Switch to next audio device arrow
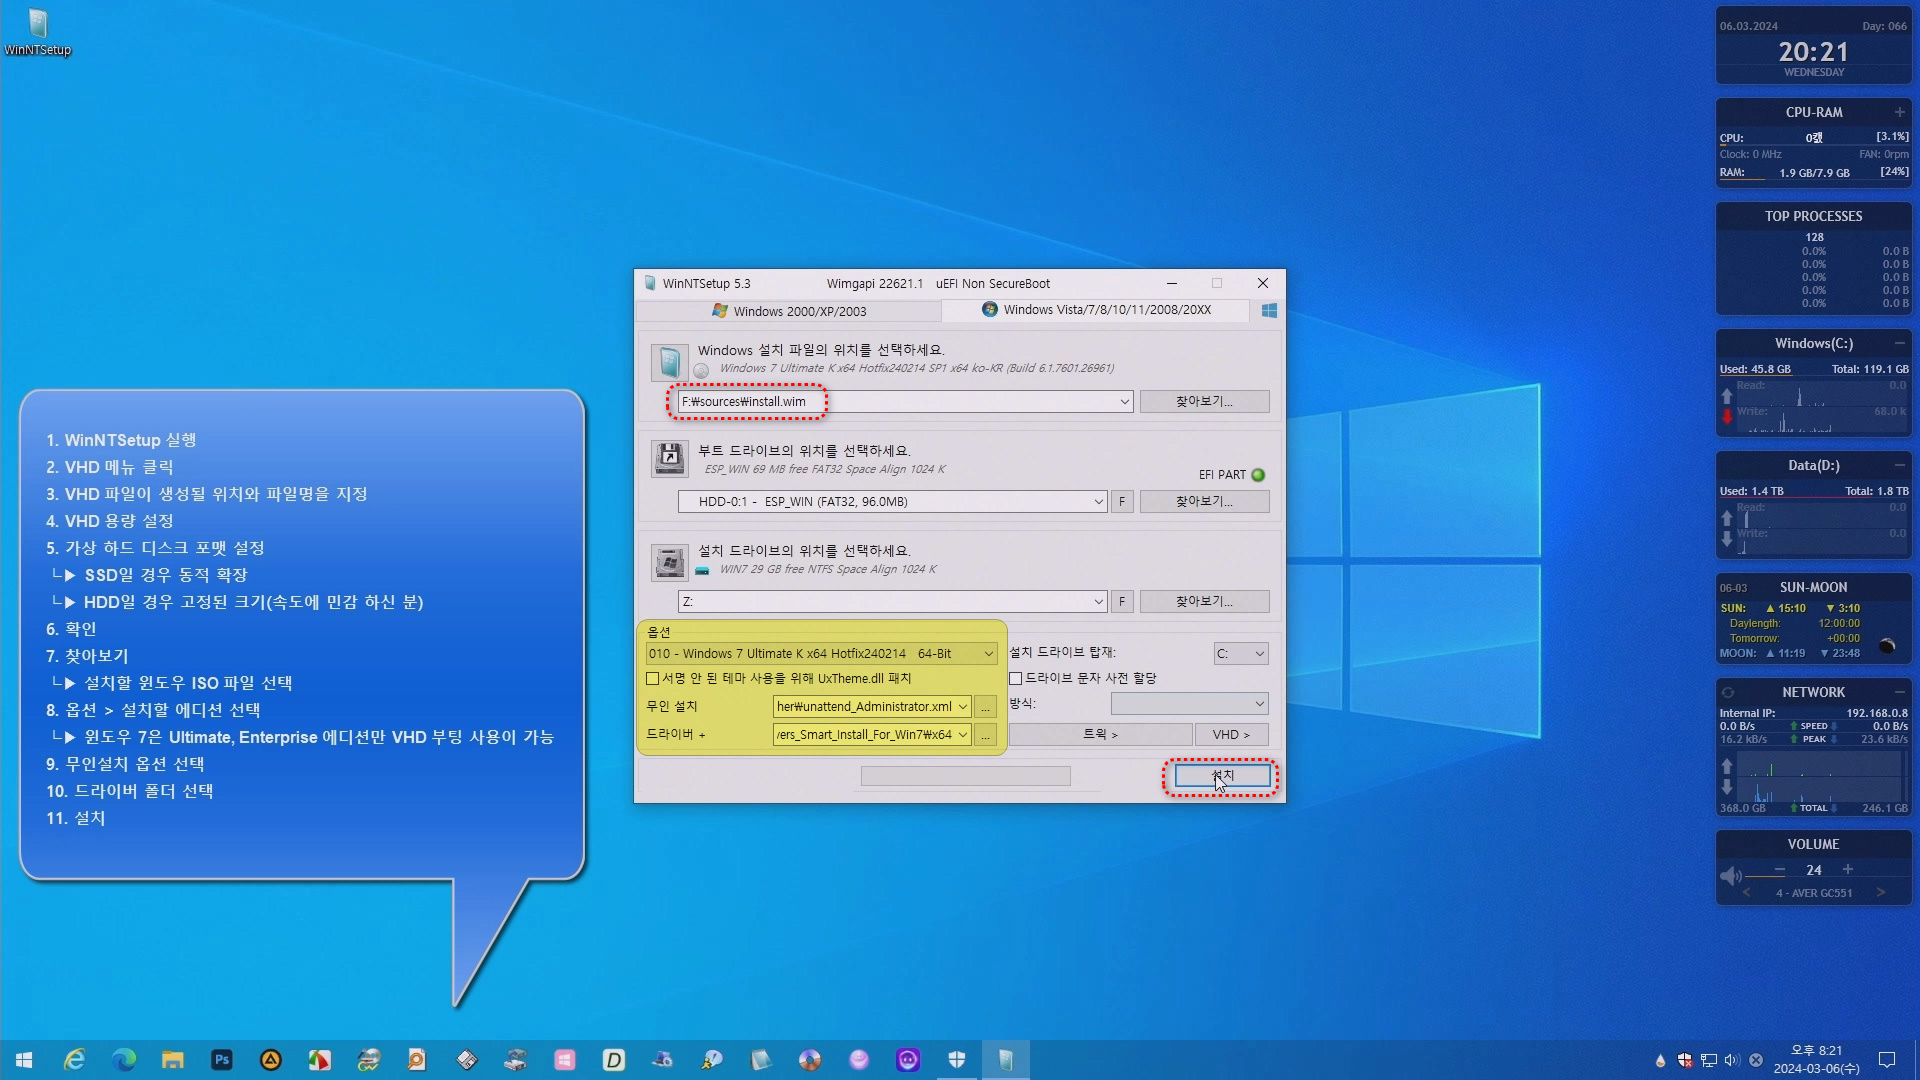 click(x=1881, y=893)
